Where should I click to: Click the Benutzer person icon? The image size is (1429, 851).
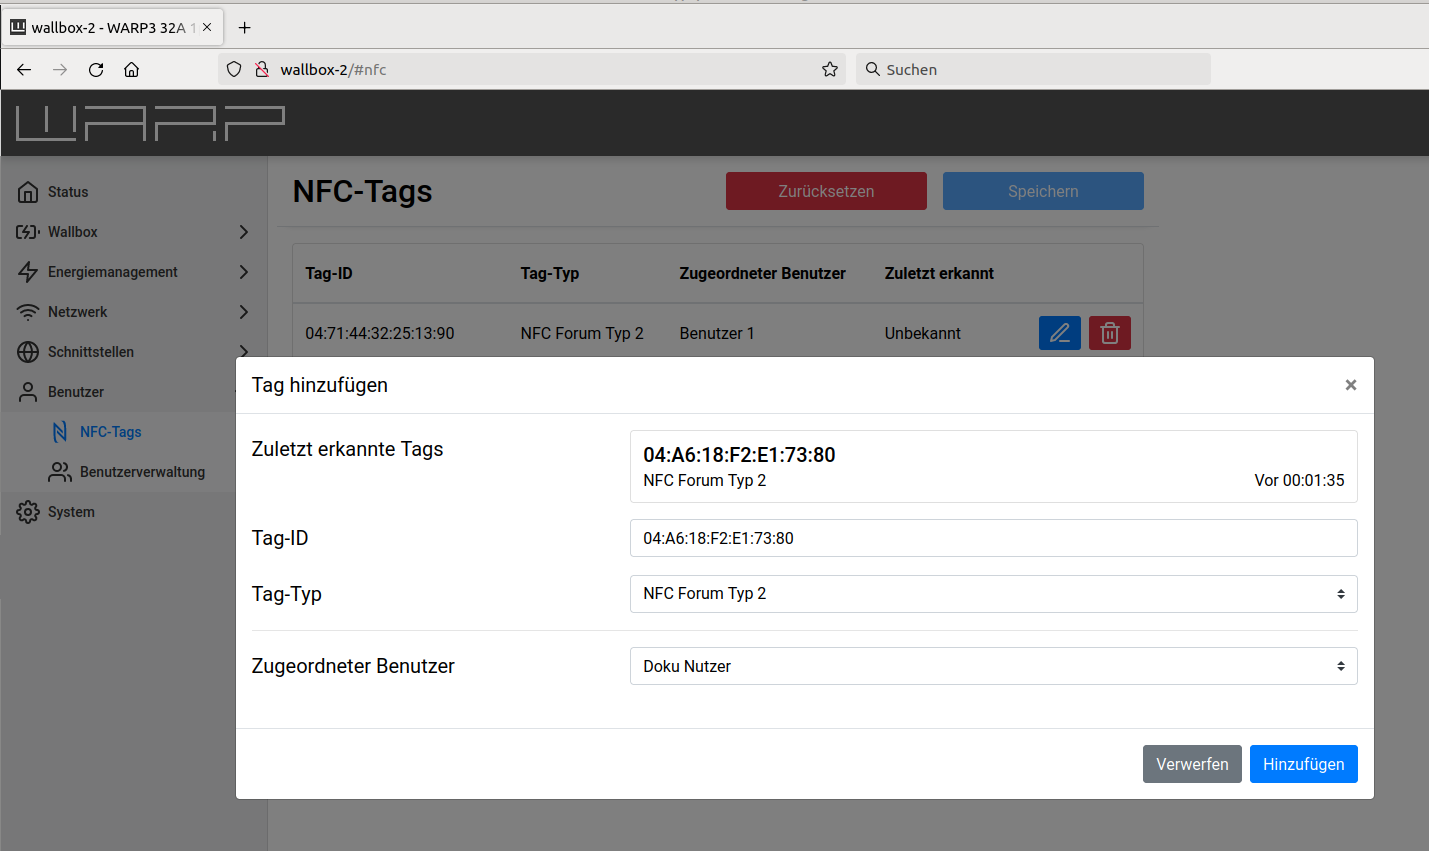click(x=28, y=392)
